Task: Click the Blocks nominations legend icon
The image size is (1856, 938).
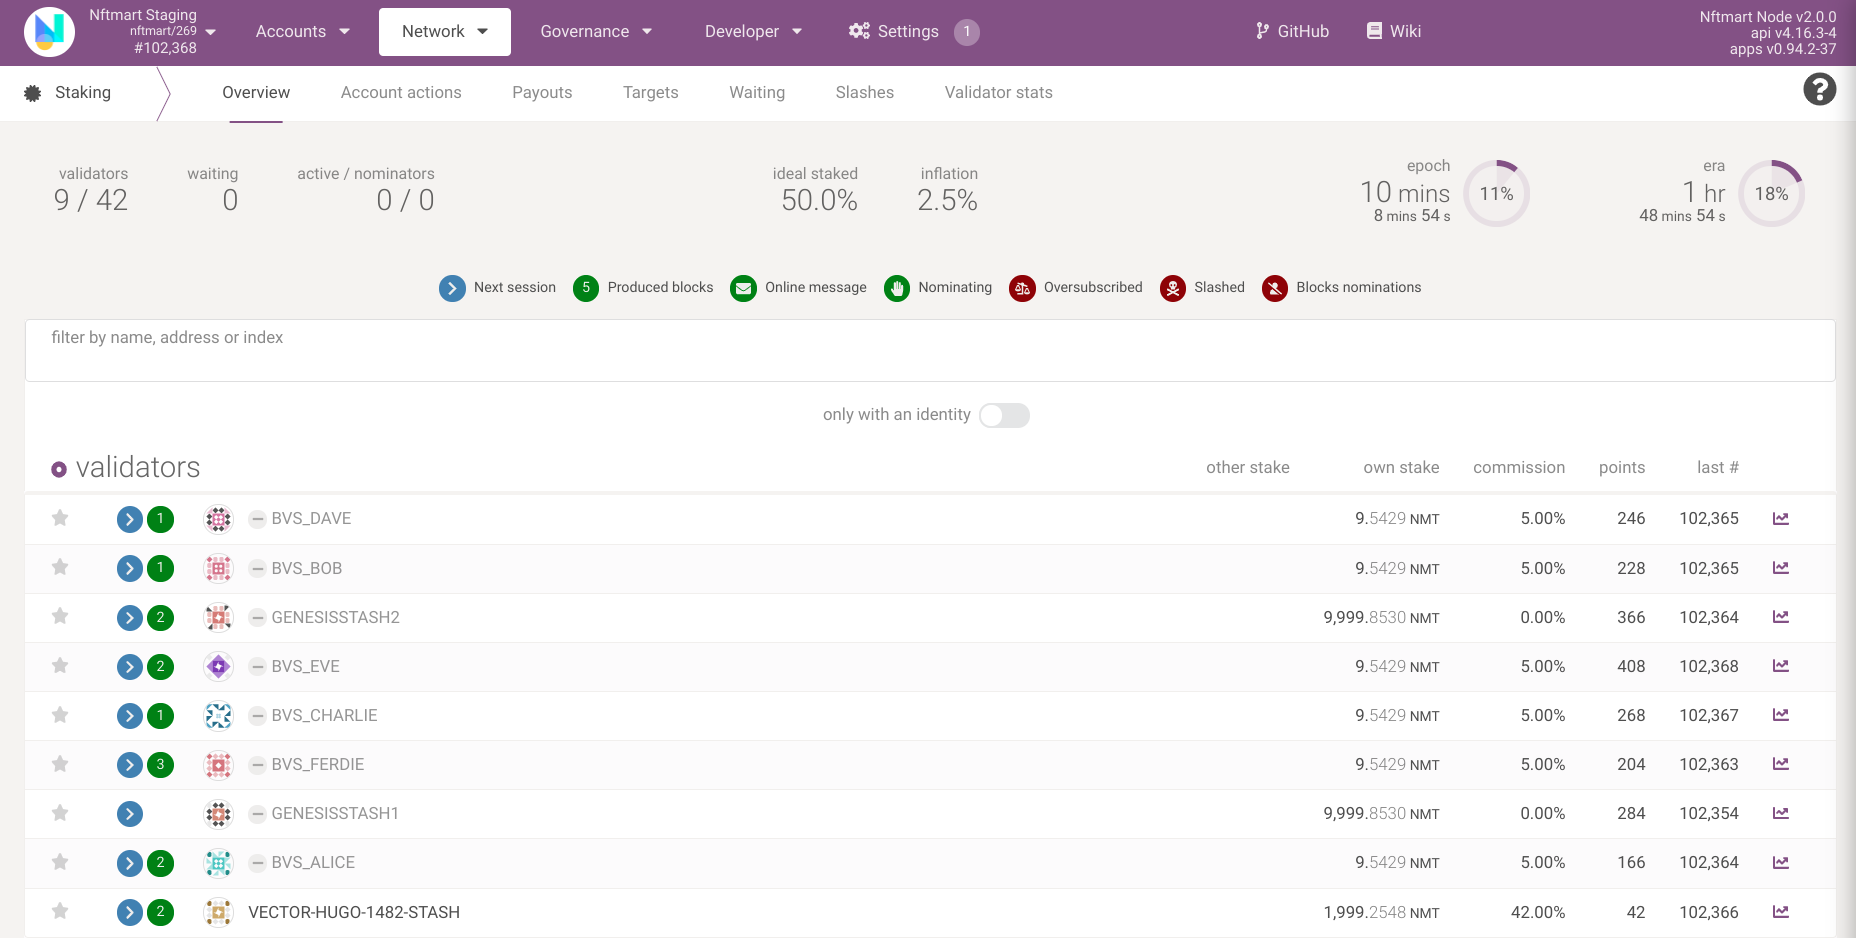Action: tap(1275, 288)
